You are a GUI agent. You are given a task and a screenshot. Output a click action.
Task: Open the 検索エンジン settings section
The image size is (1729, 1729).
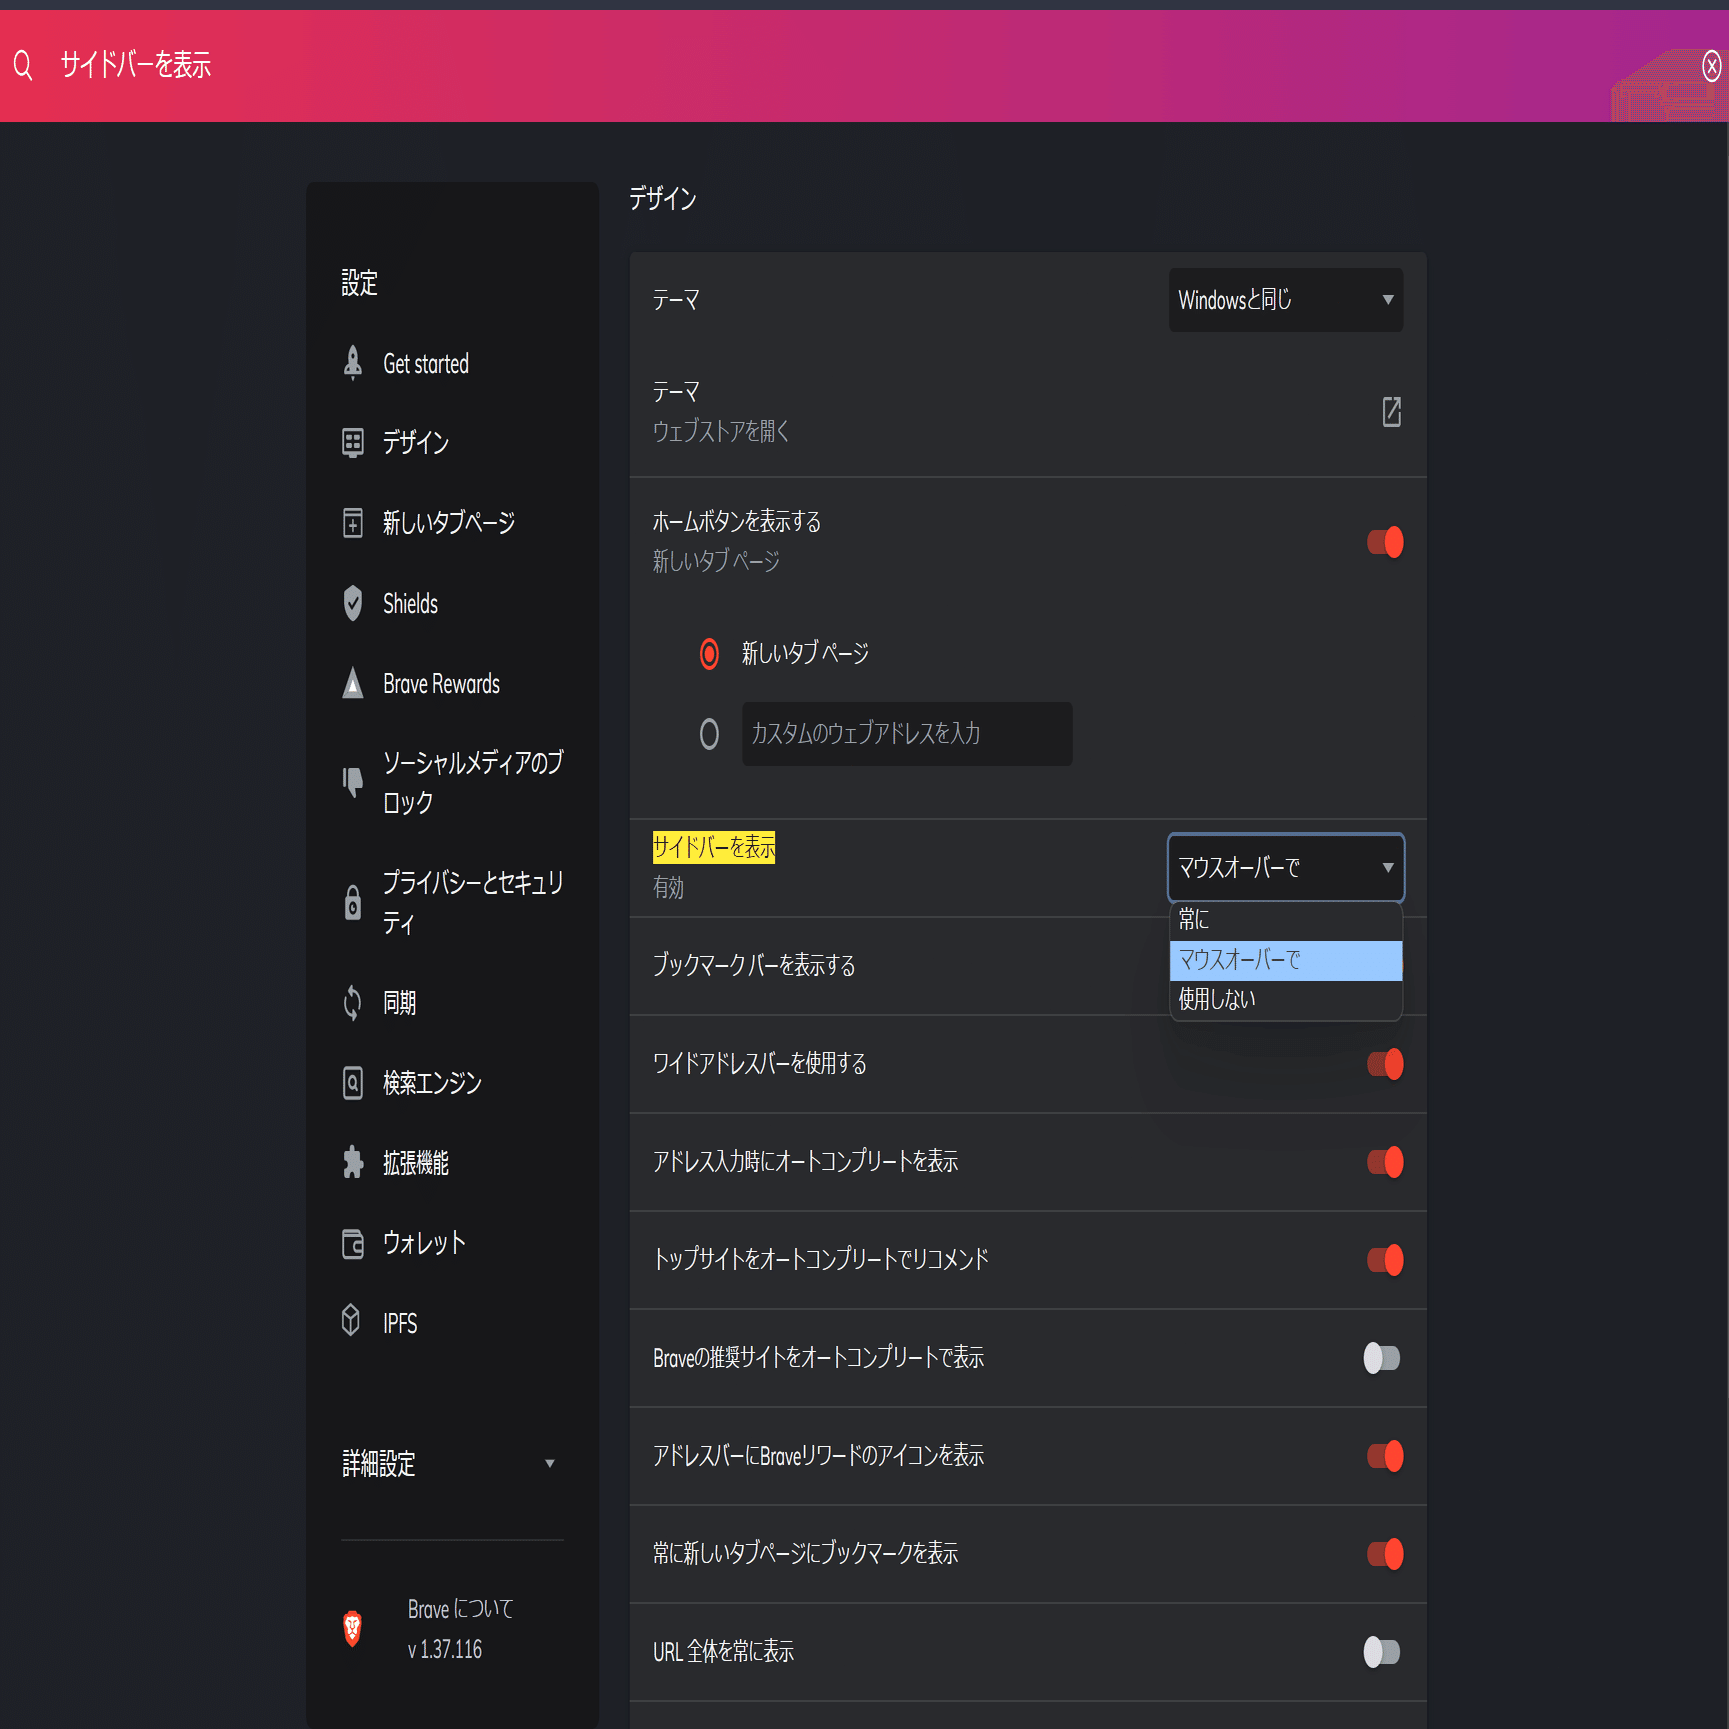[x=432, y=1082]
